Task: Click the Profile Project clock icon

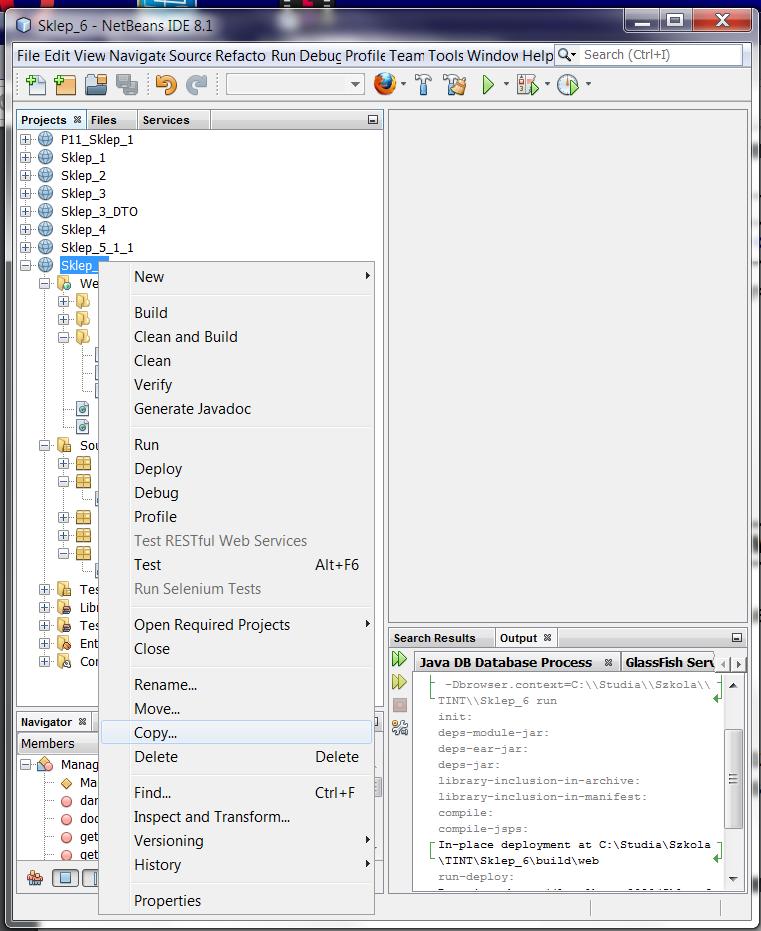Action: pyautogui.click(x=567, y=84)
